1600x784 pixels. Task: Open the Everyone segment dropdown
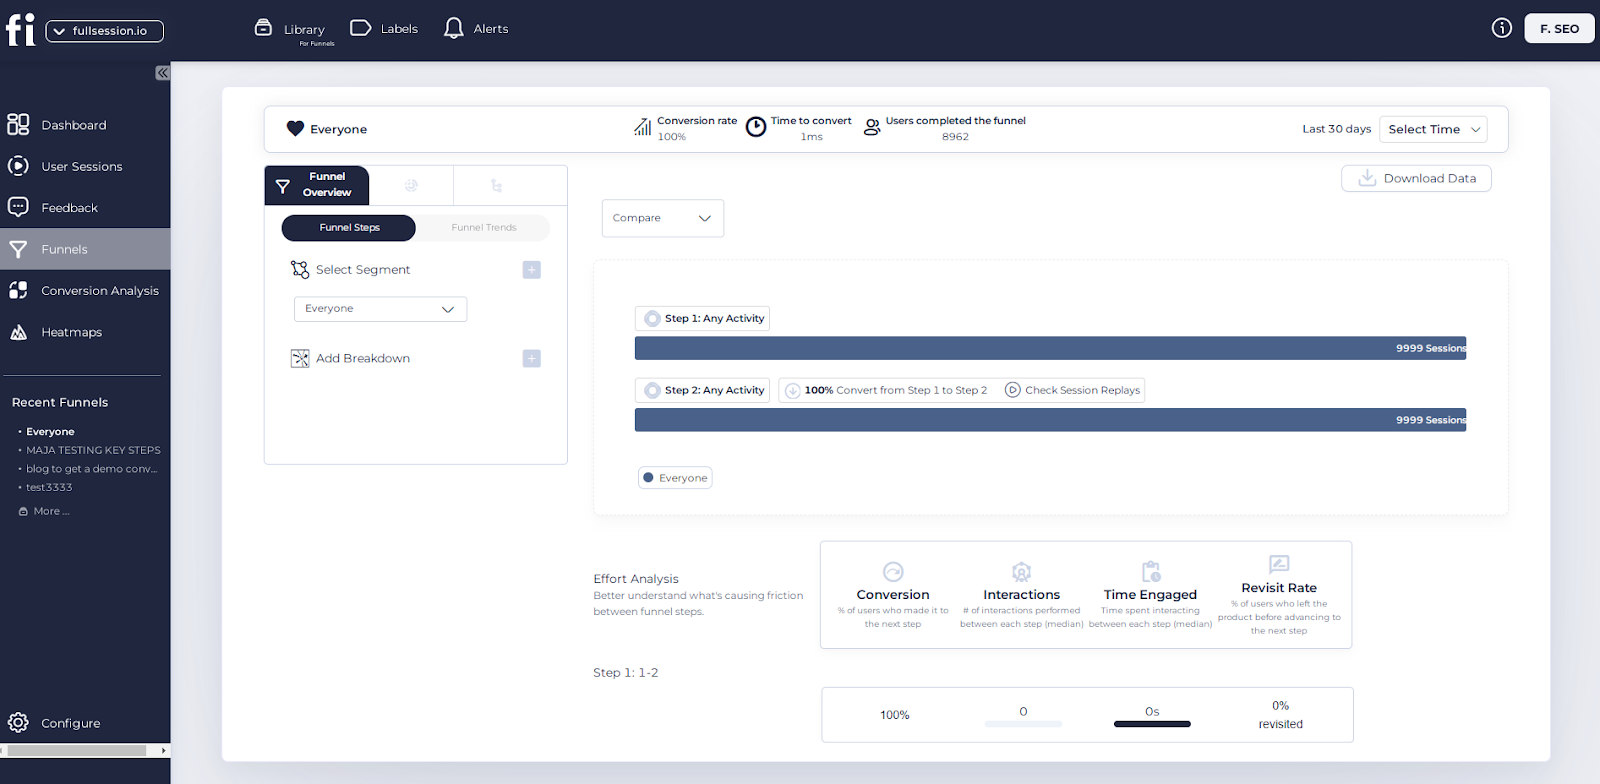380,309
